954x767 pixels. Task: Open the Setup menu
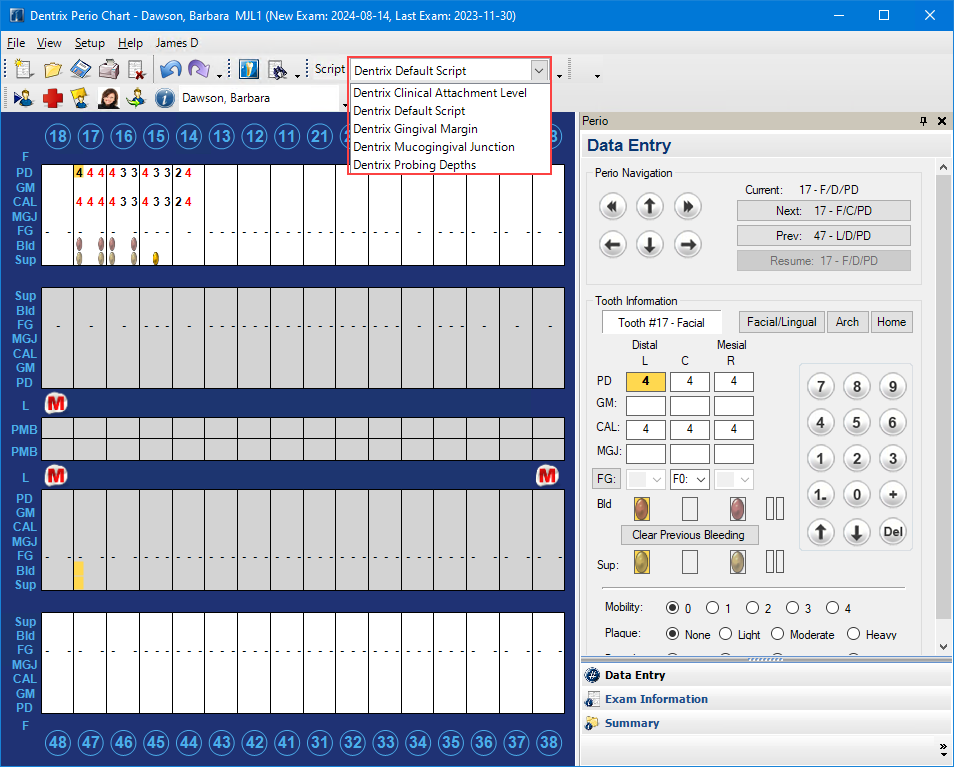pyautogui.click(x=89, y=43)
